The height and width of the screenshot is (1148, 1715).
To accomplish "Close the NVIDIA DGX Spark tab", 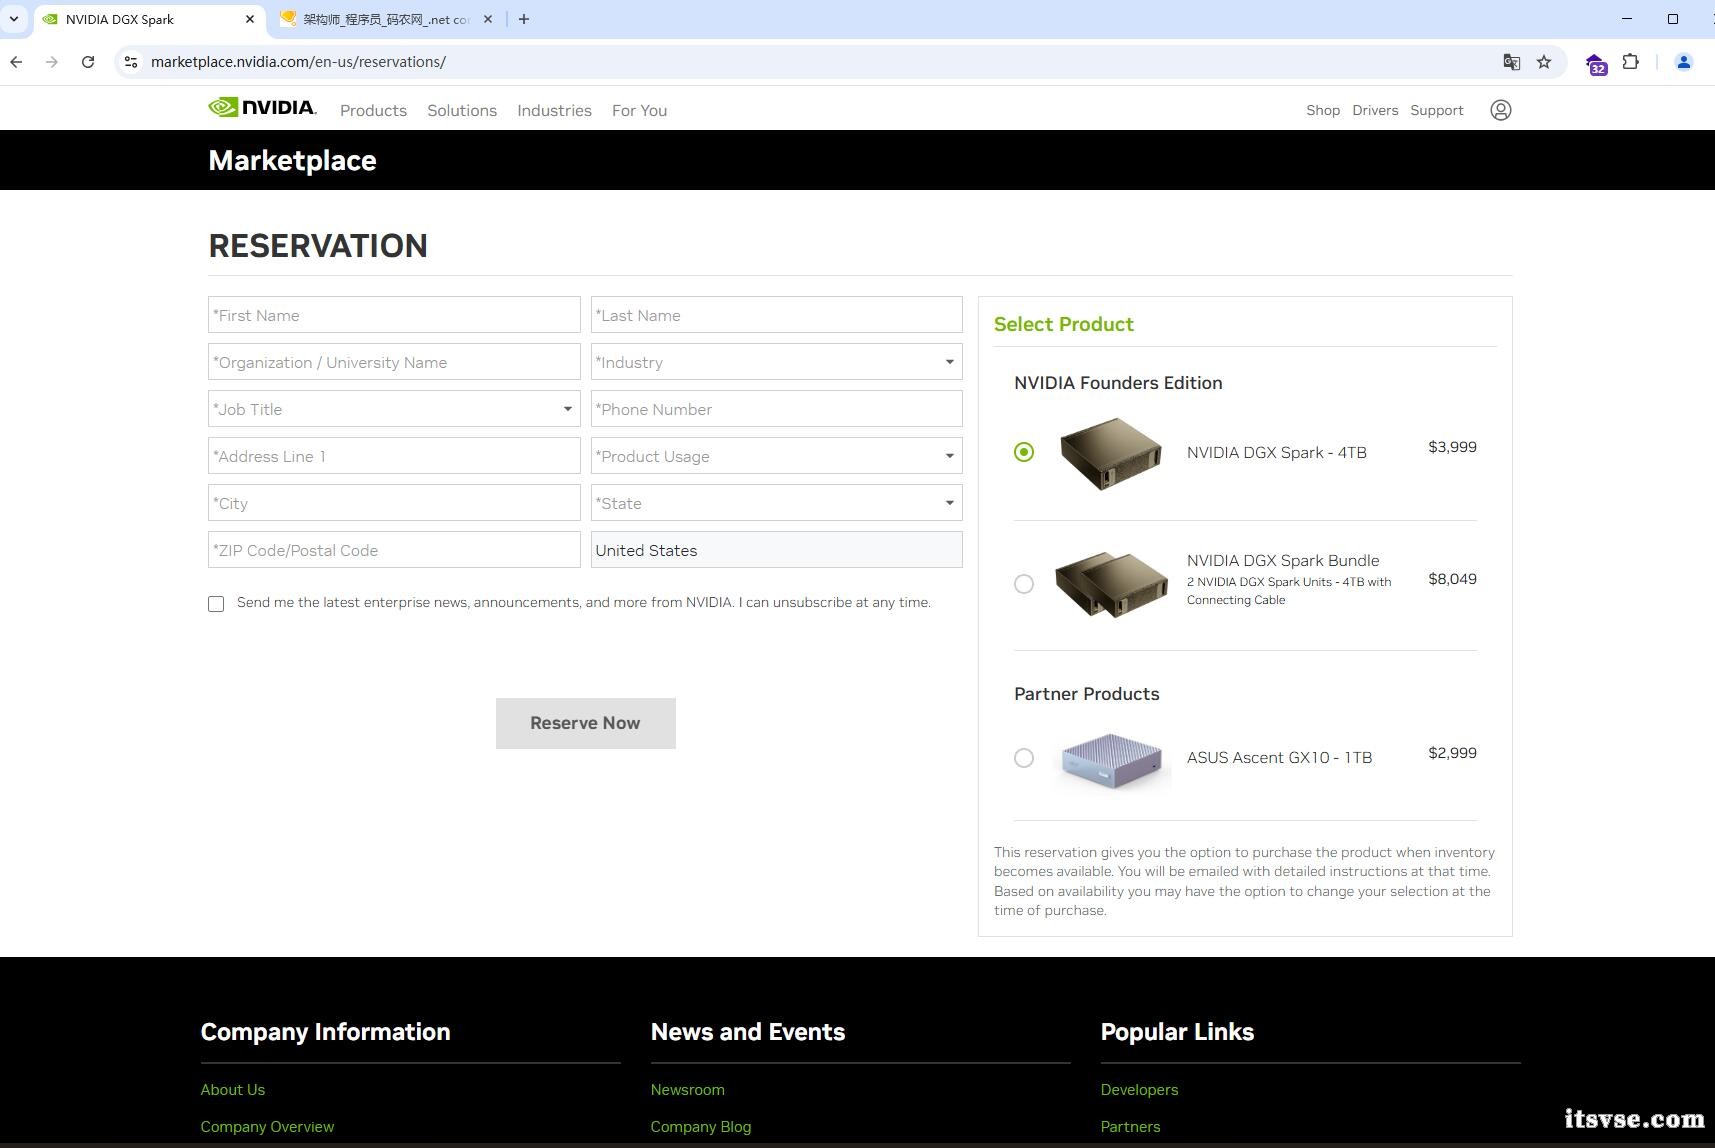I will (250, 19).
